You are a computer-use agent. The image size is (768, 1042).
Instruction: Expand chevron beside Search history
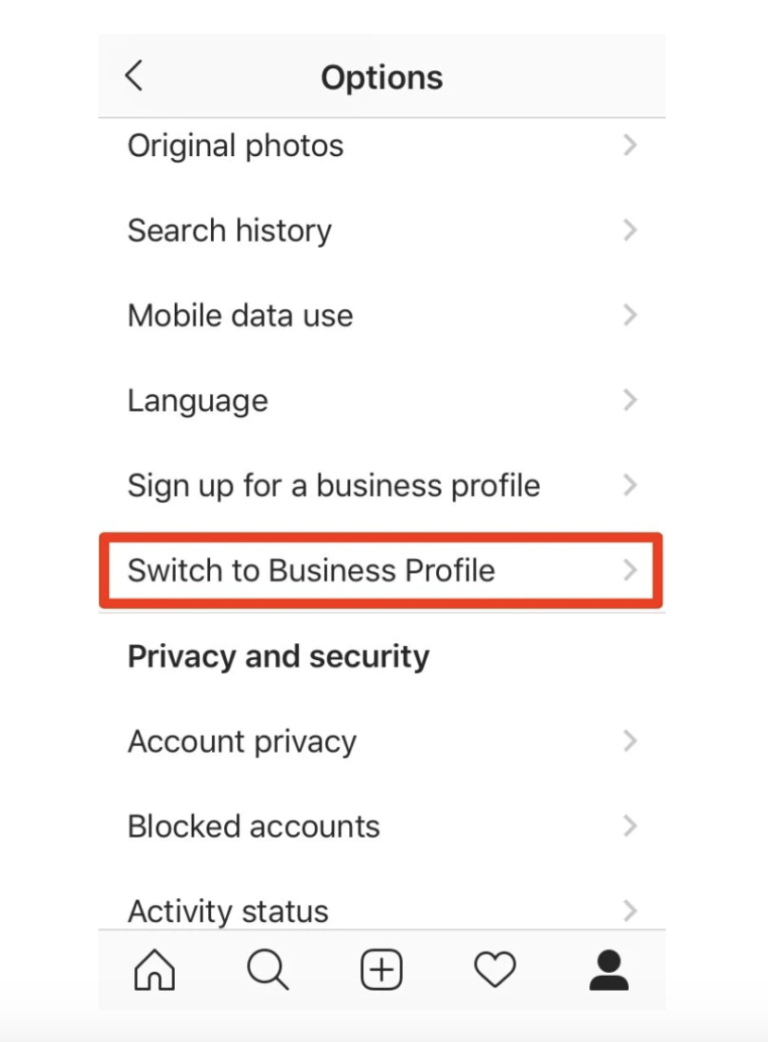tap(630, 230)
